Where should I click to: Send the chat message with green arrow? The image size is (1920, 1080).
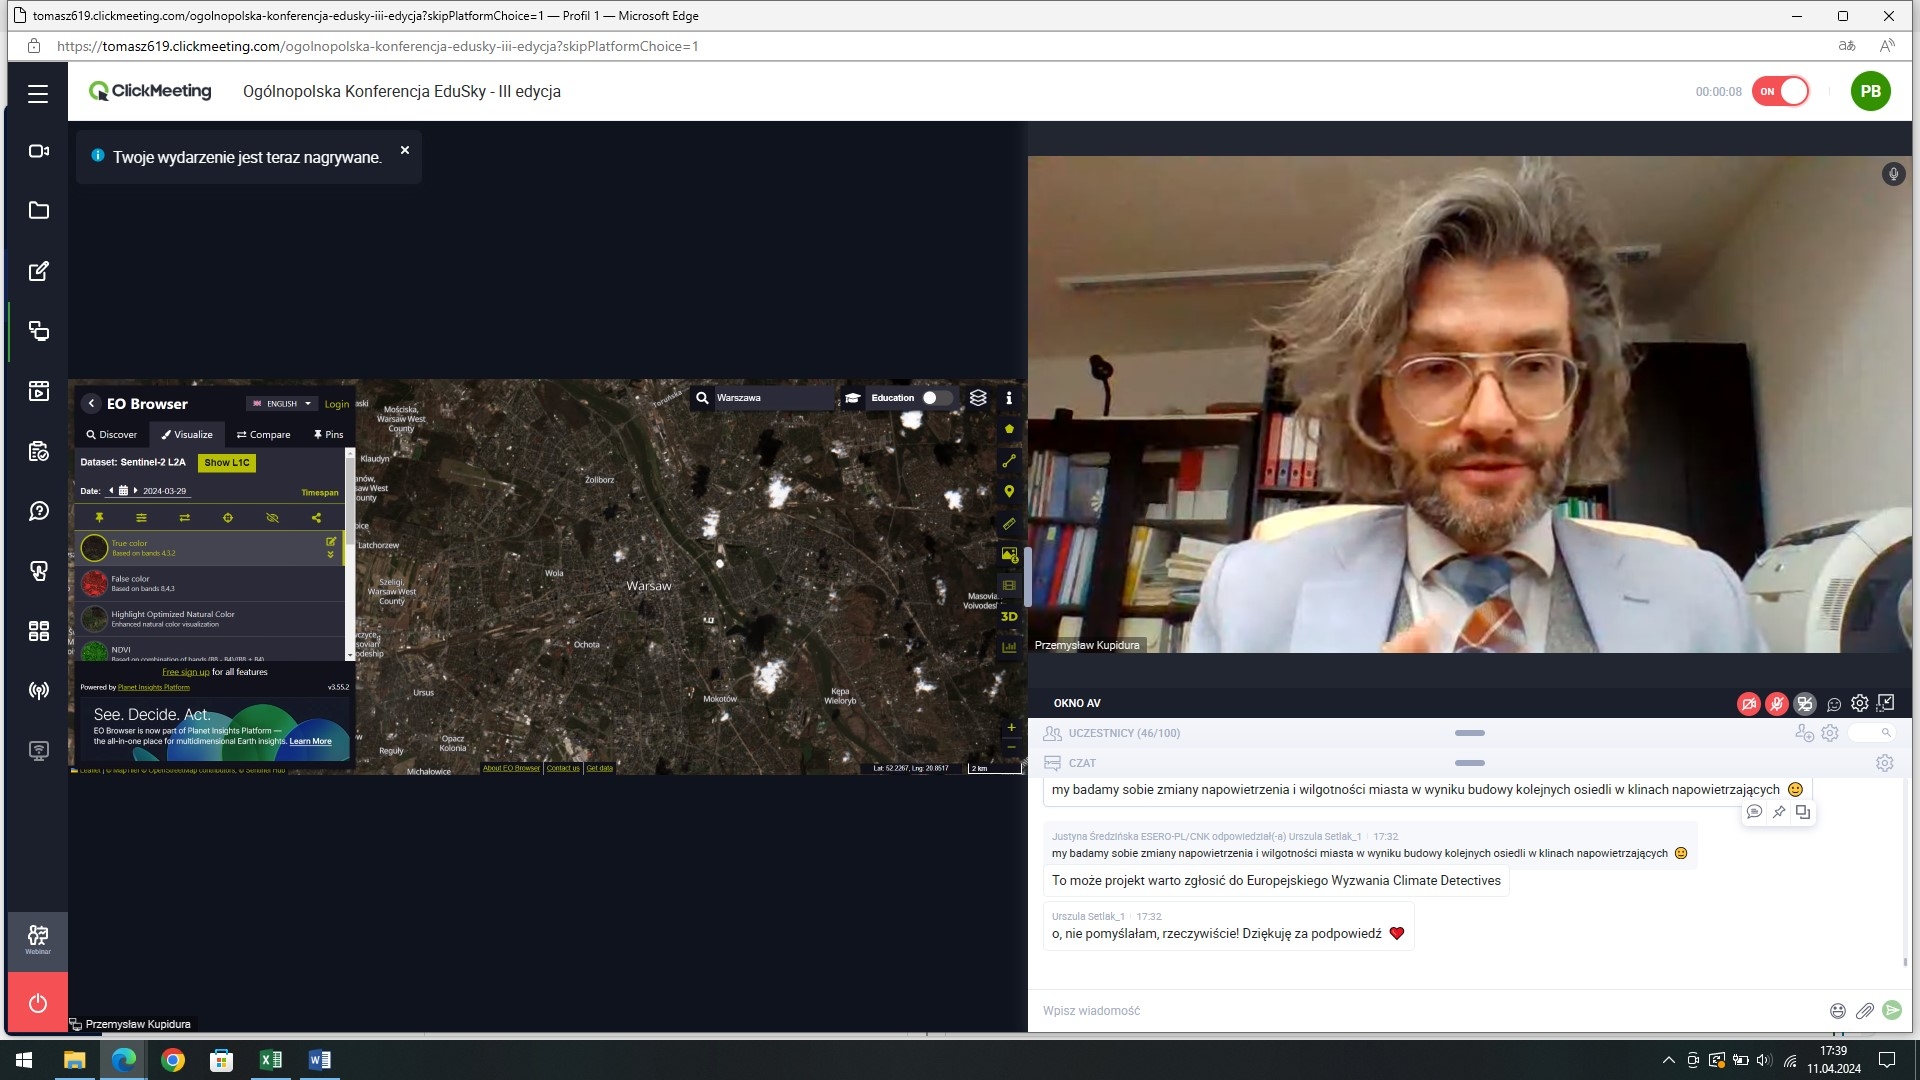pyautogui.click(x=1892, y=1010)
